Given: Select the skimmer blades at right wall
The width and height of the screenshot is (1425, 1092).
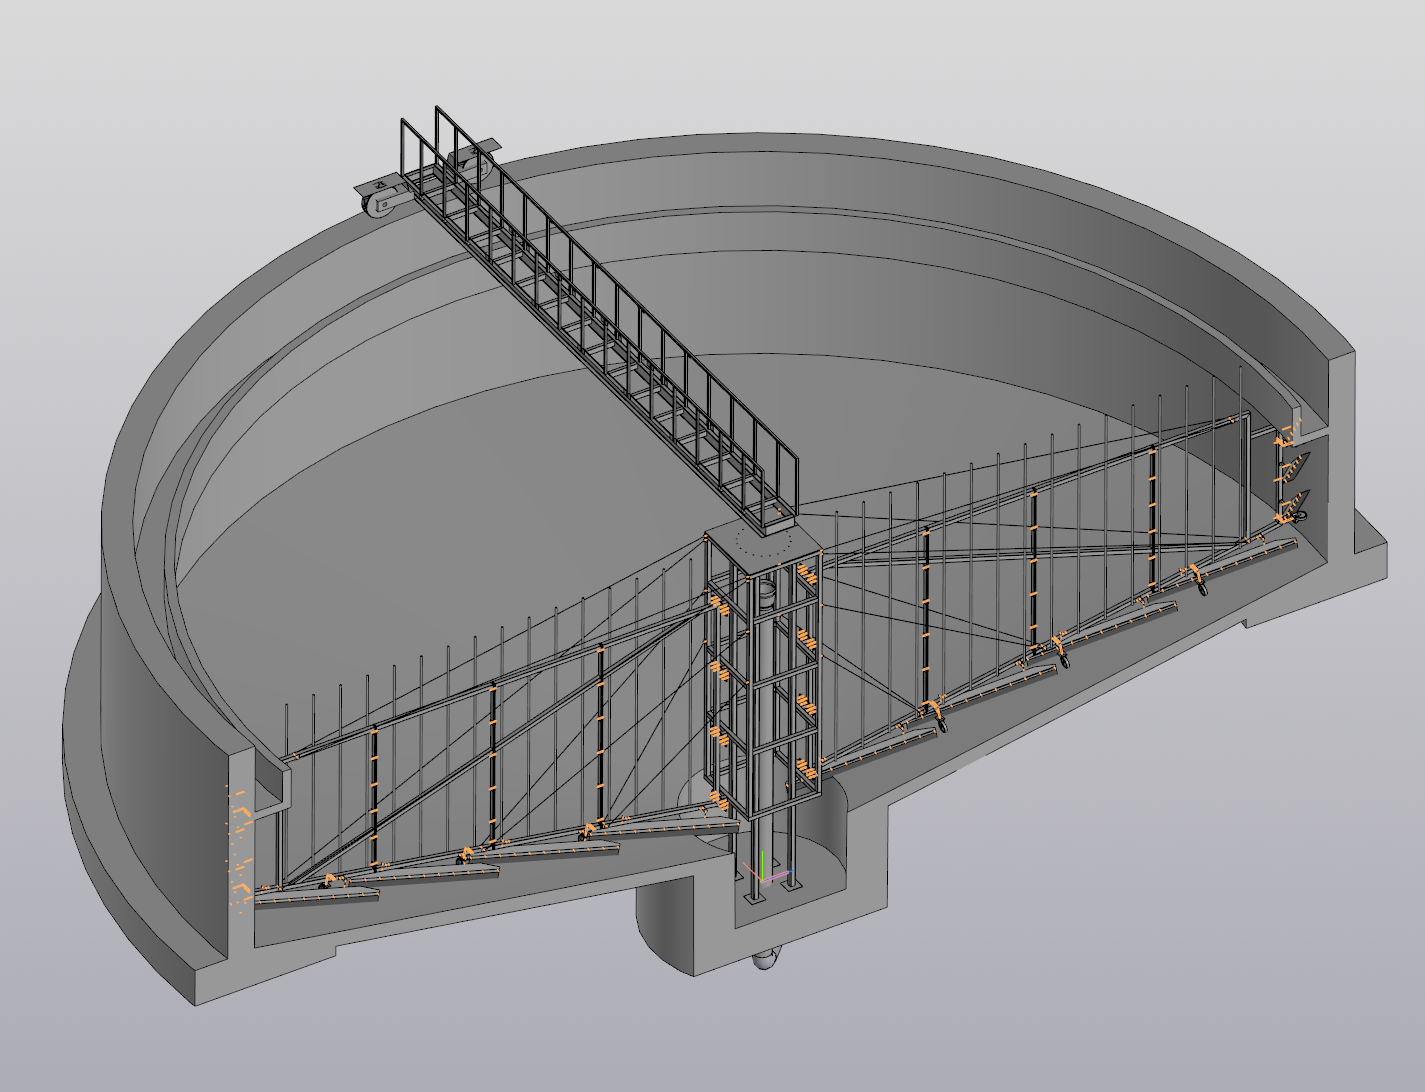Looking at the screenshot, I should (x=1297, y=480).
